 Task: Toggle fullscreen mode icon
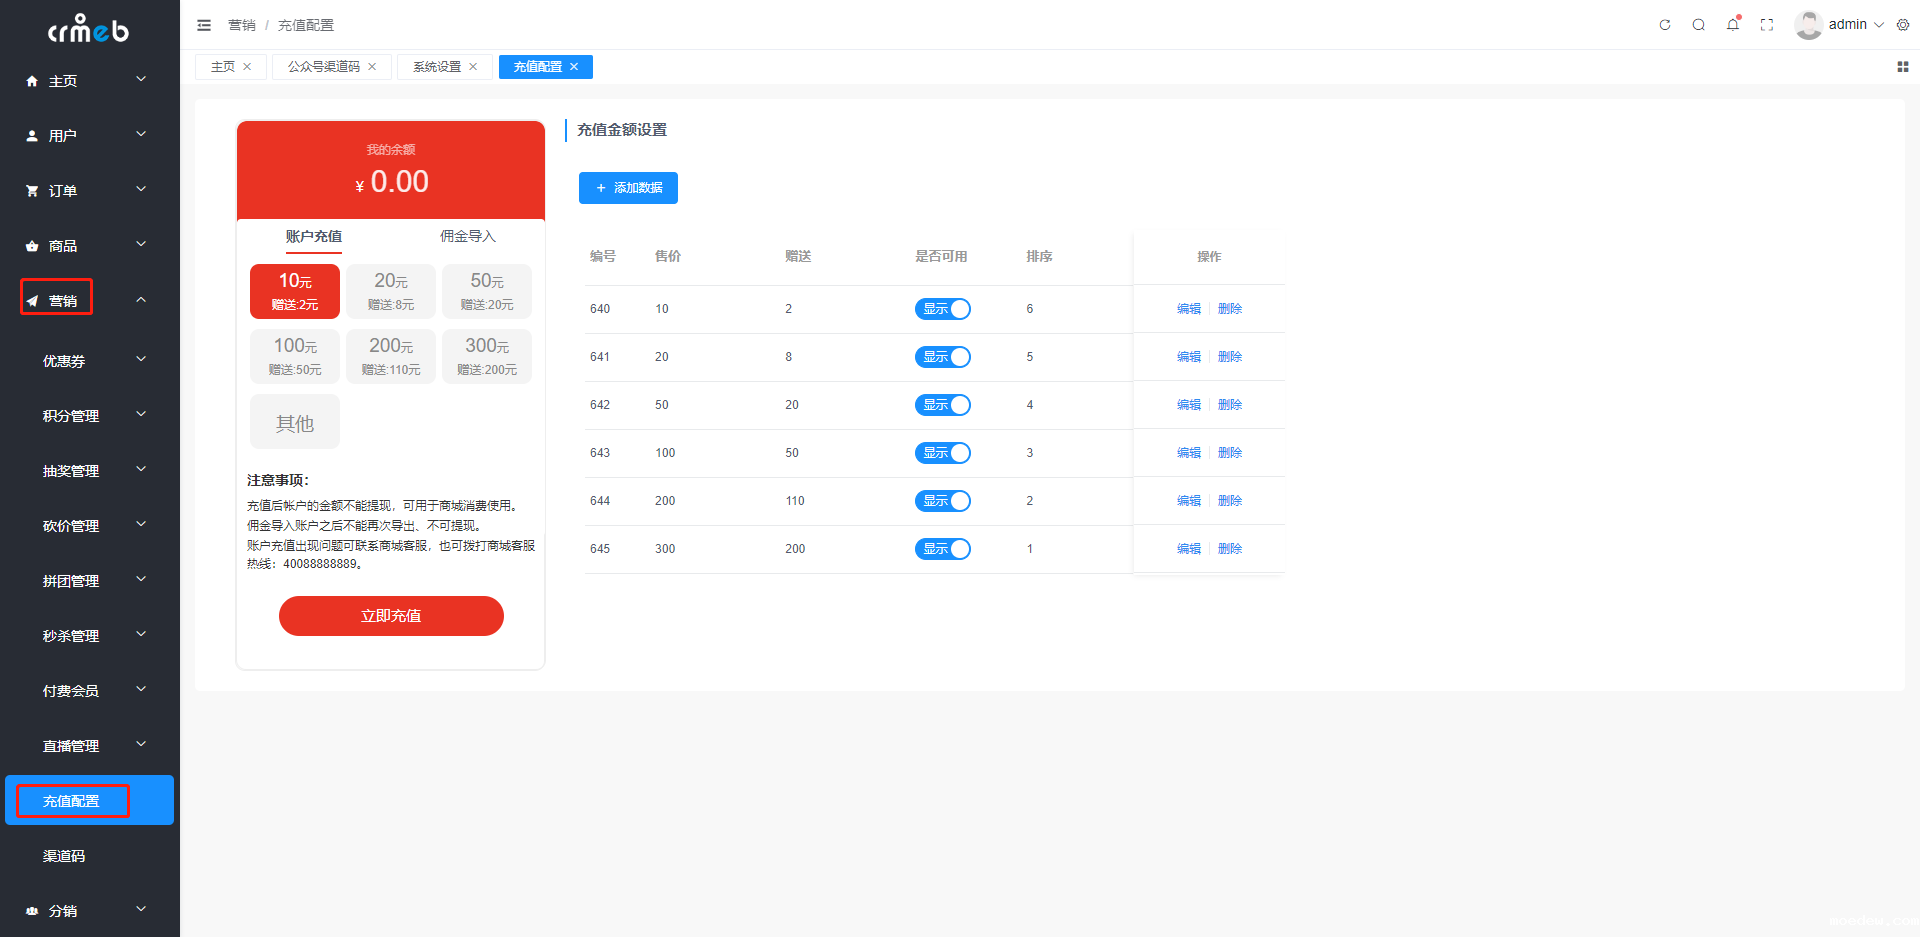pyautogui.click(x=1767, y=25)
